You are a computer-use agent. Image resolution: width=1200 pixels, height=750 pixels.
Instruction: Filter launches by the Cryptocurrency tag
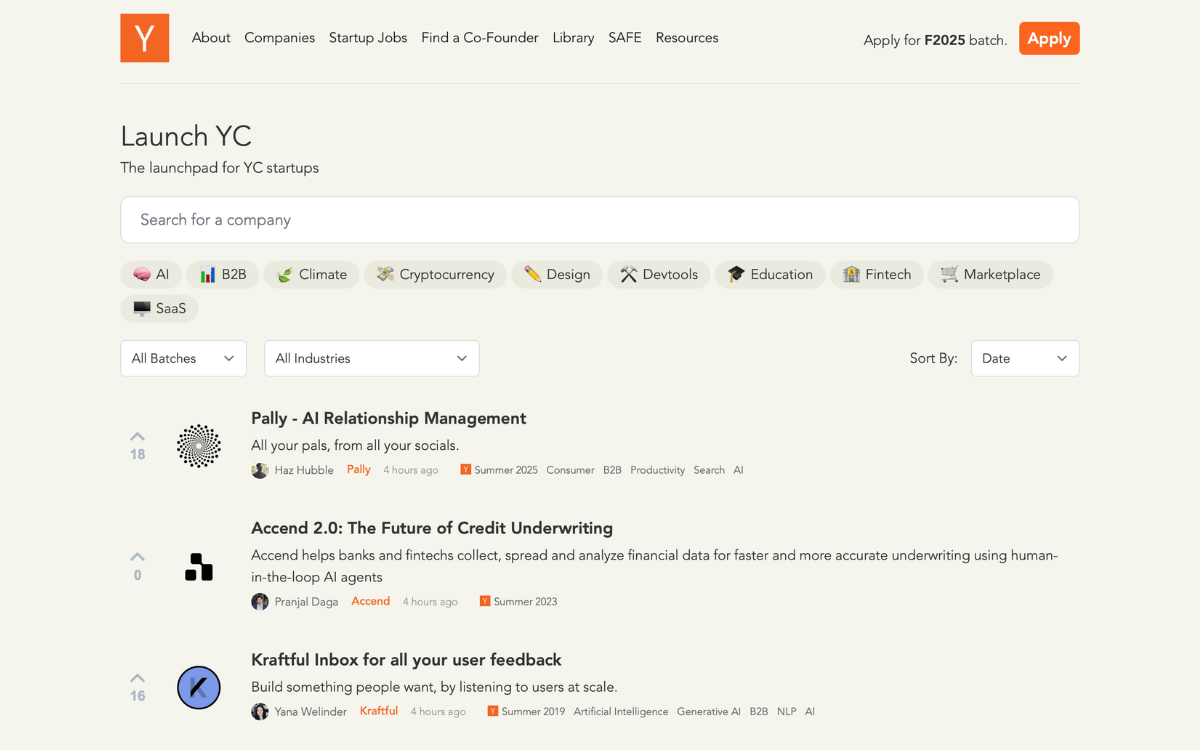pyautogui.click(x=435, y=275)
